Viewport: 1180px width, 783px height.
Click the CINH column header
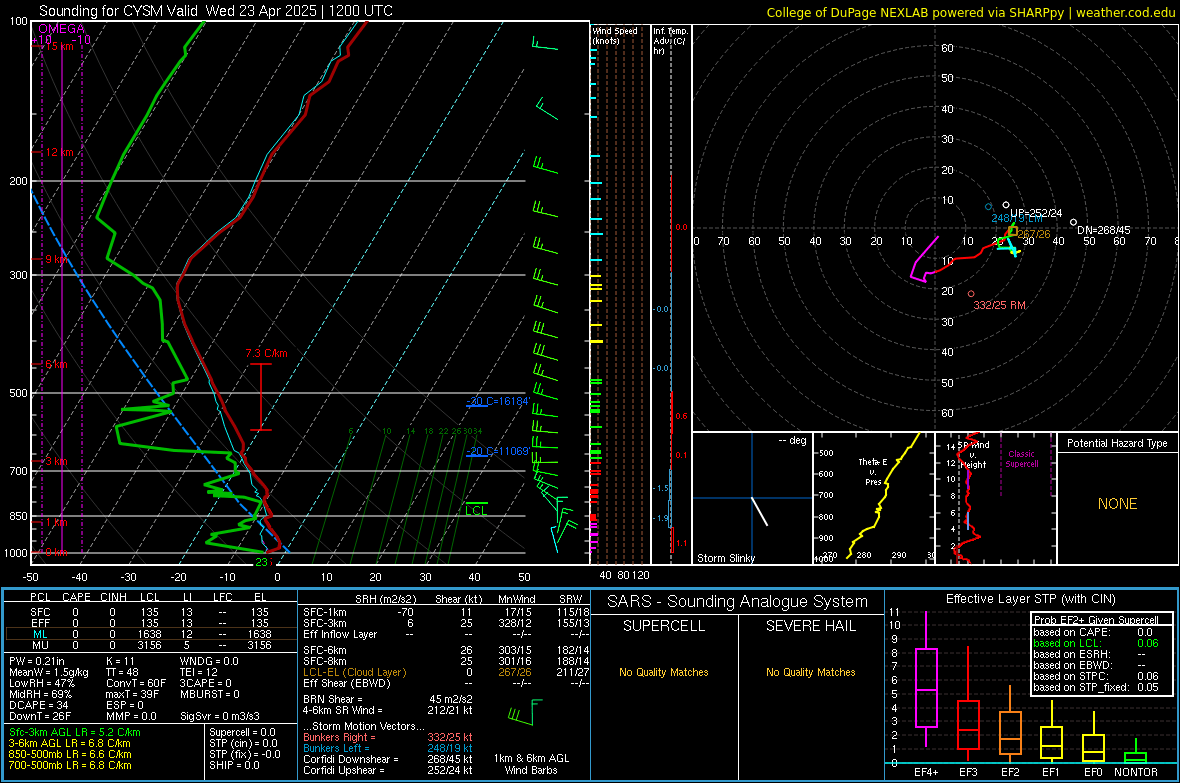tap(114, 597)
